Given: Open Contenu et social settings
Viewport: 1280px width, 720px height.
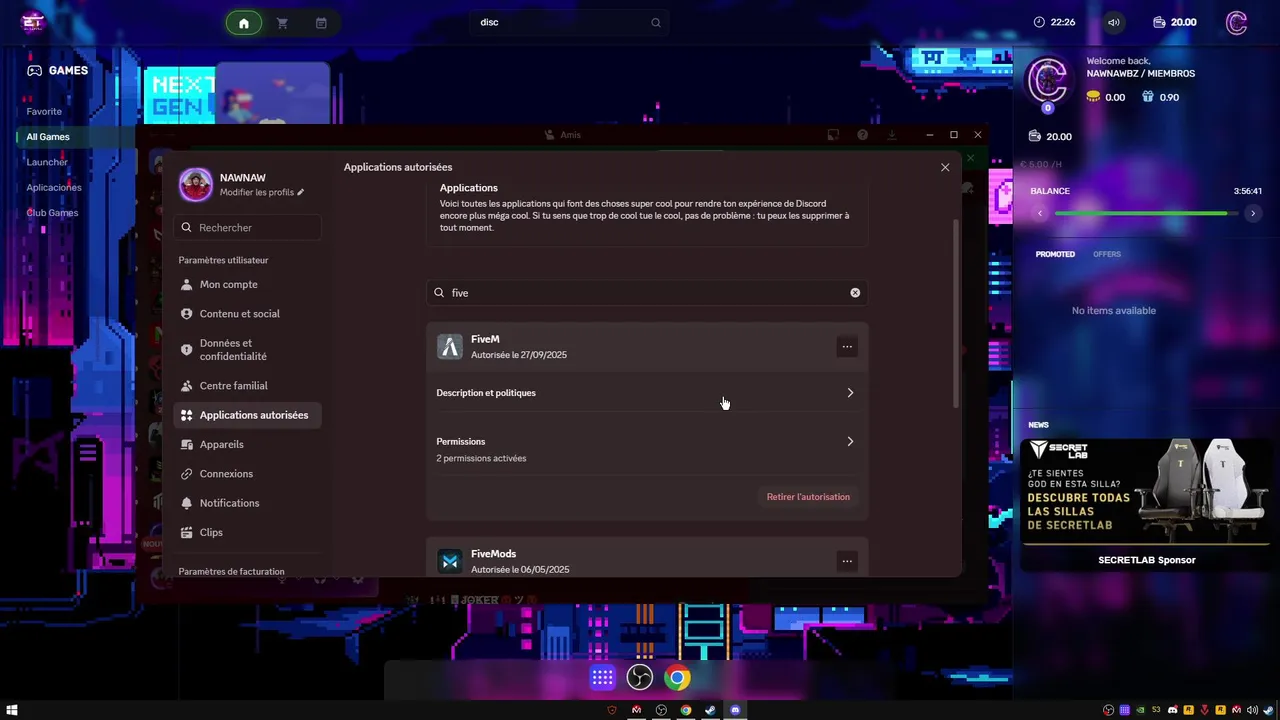Looking at the screenshot, I should coord(247,314).
